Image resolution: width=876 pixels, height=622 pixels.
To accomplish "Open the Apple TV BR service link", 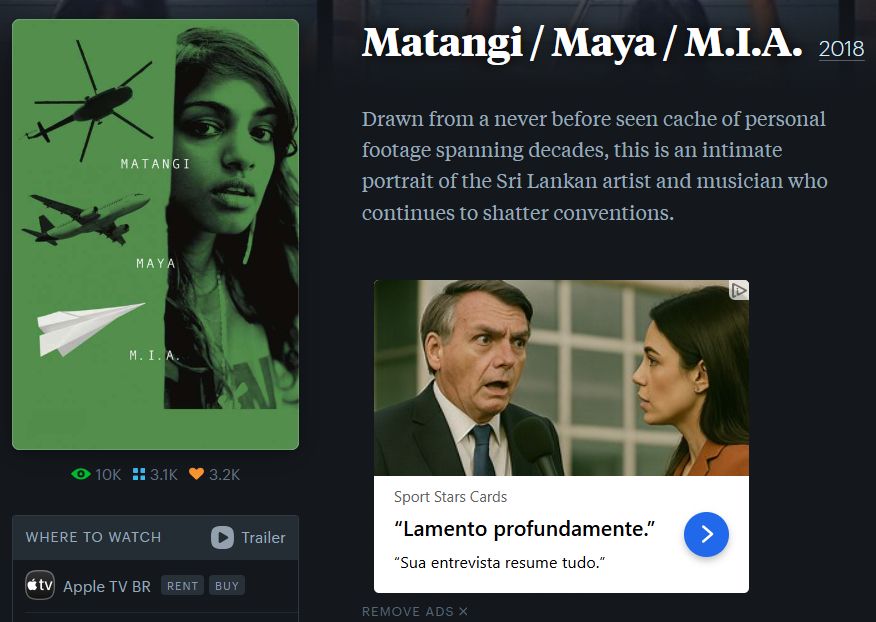I will click(107, 586).
